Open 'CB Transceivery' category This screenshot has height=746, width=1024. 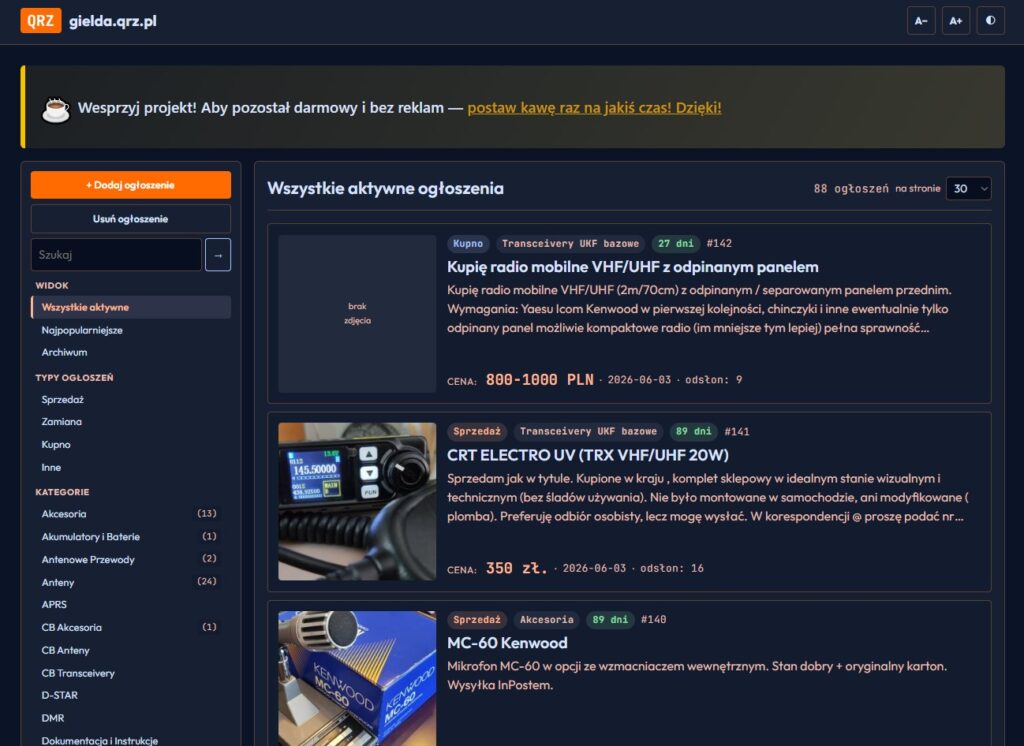(x=131, y=673)
